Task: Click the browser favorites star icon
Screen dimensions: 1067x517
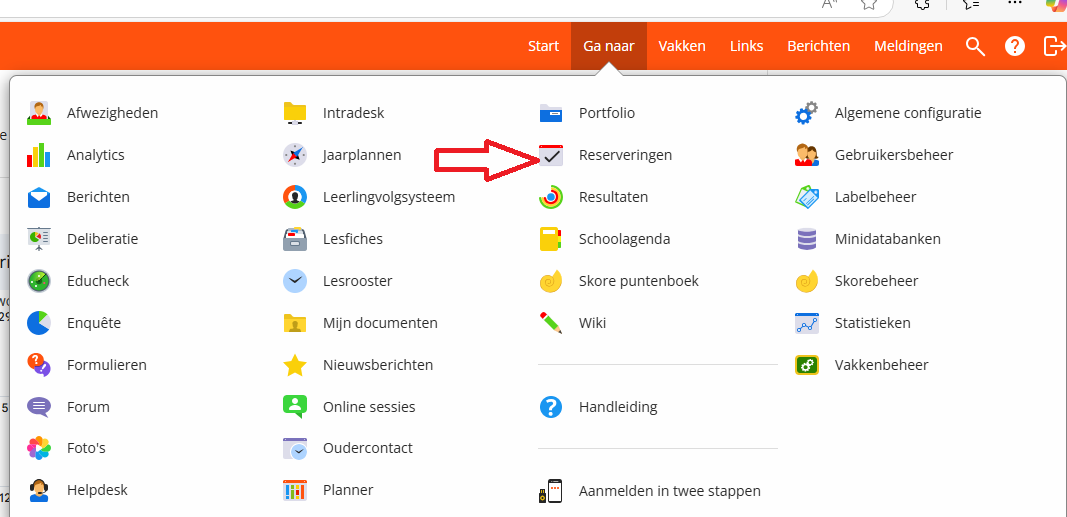Action: pyautogui.click(x=870, y=4)
